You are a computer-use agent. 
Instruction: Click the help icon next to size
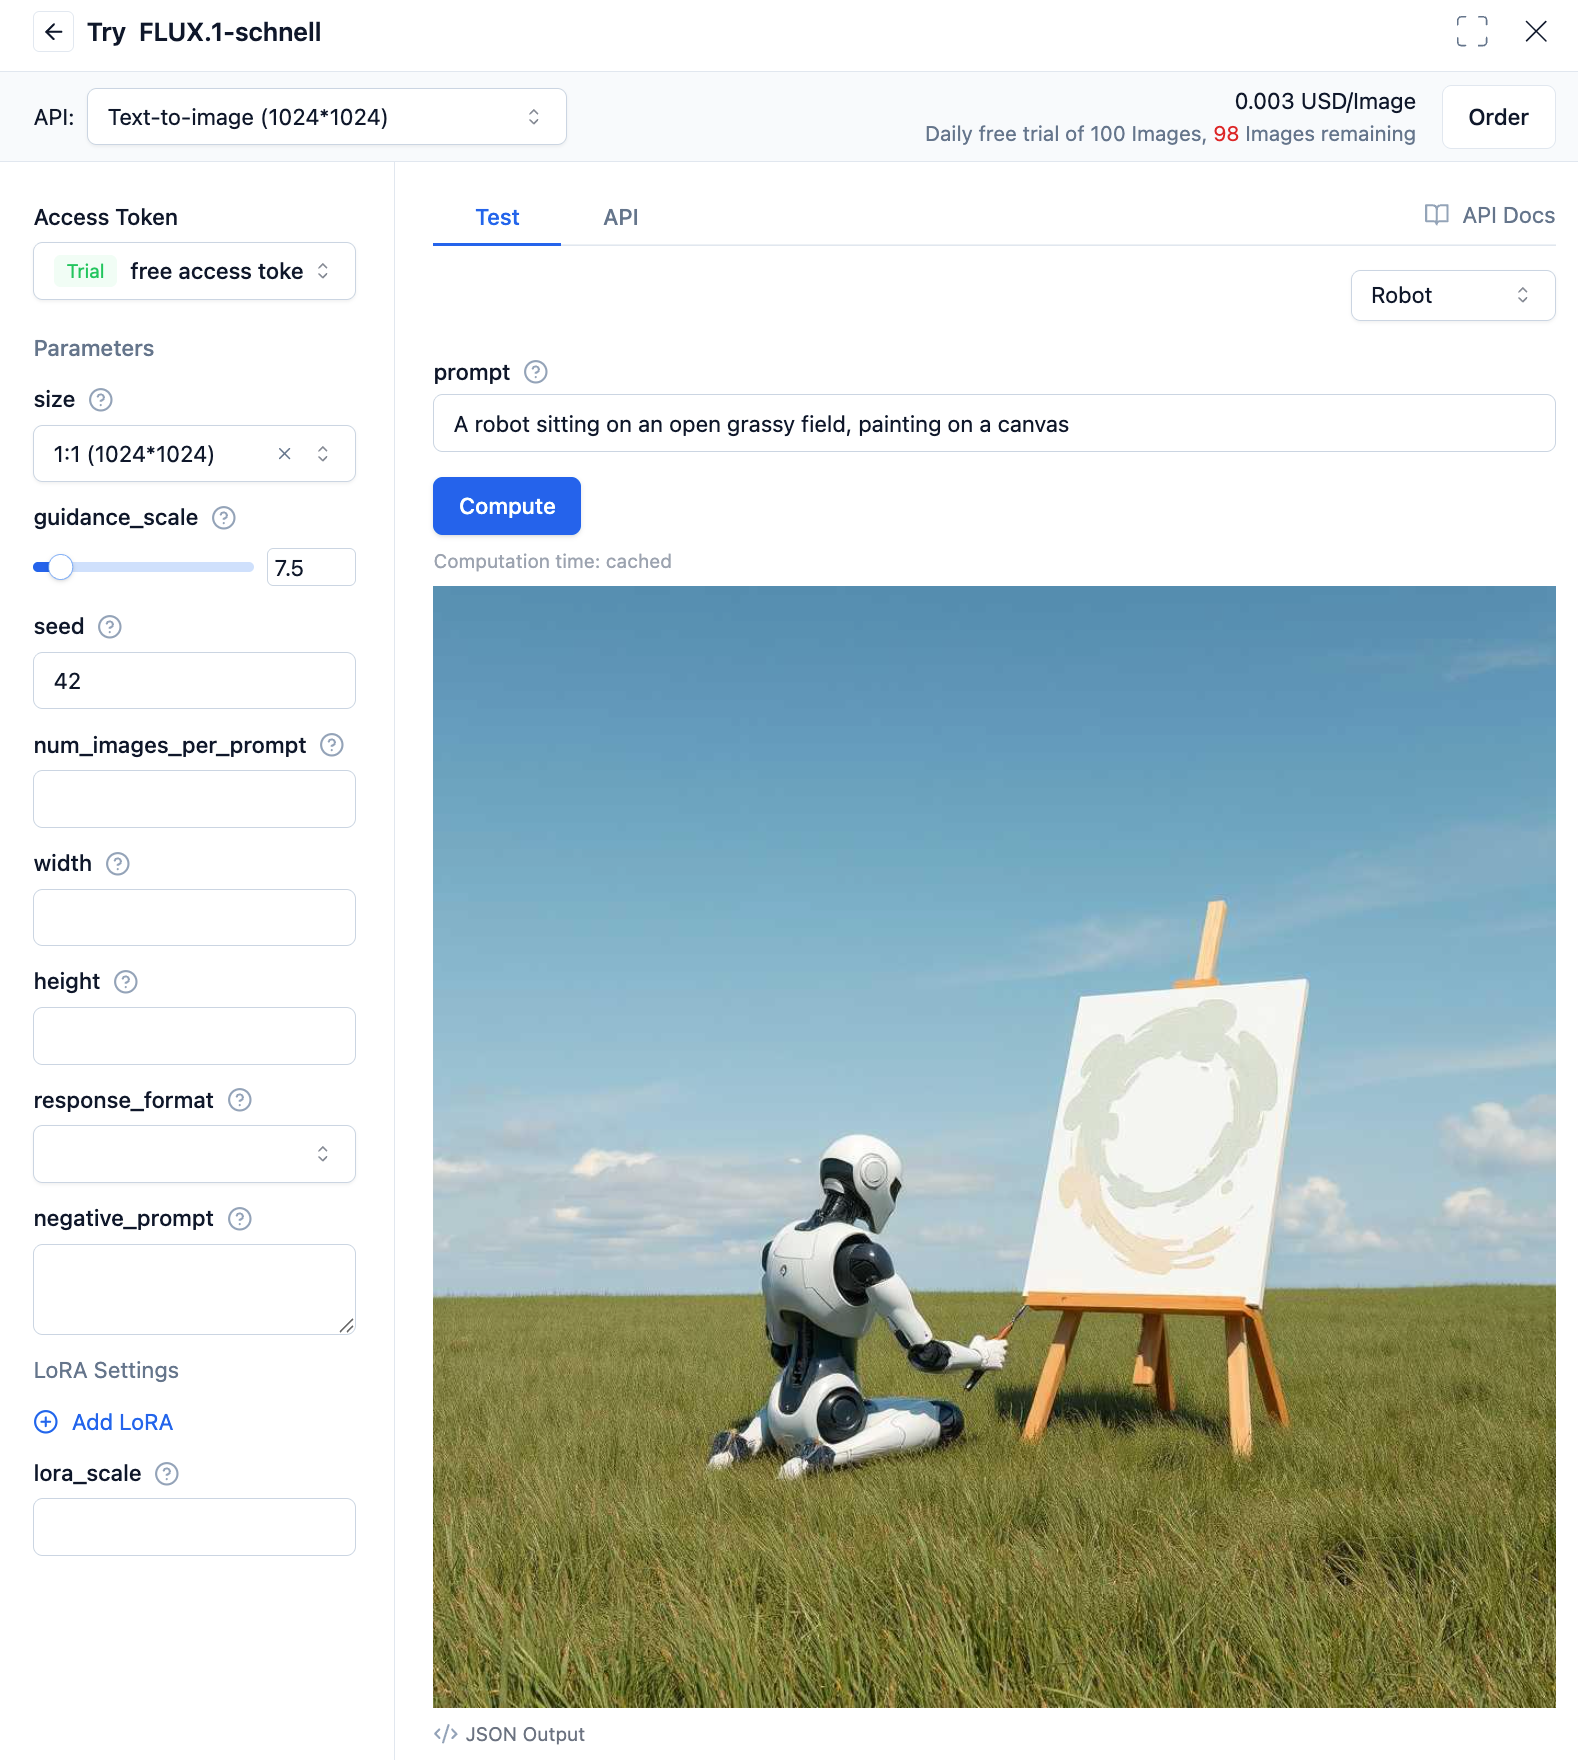(101, 400)
